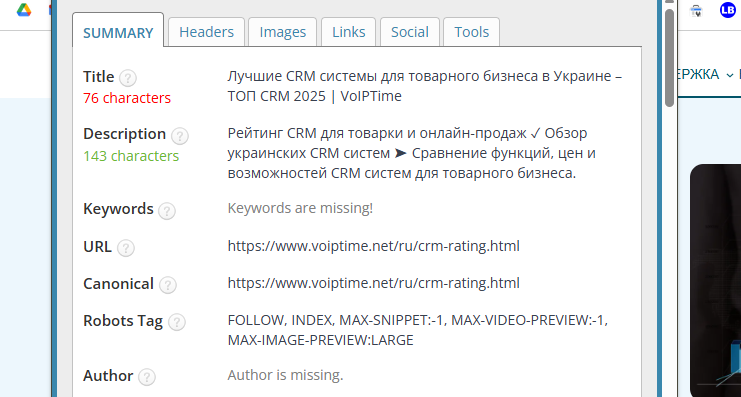Screen dimensions: 741x397
Task: Click the LB profile avatar icon
Action: (x=728, y=10)
